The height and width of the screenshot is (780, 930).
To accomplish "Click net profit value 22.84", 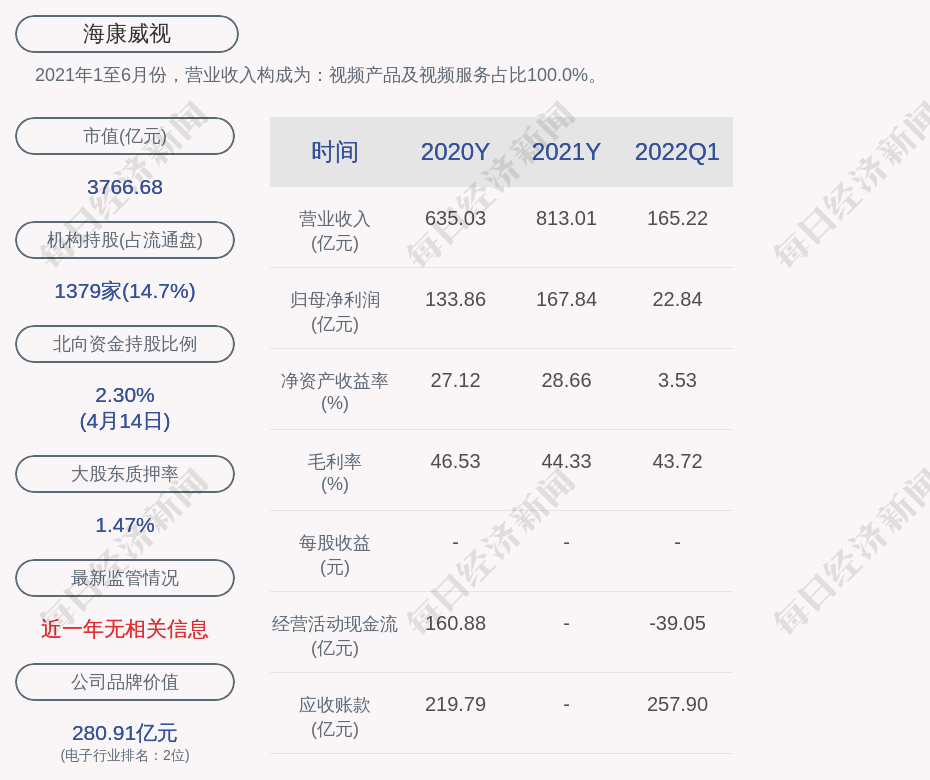I will point(677,300).
